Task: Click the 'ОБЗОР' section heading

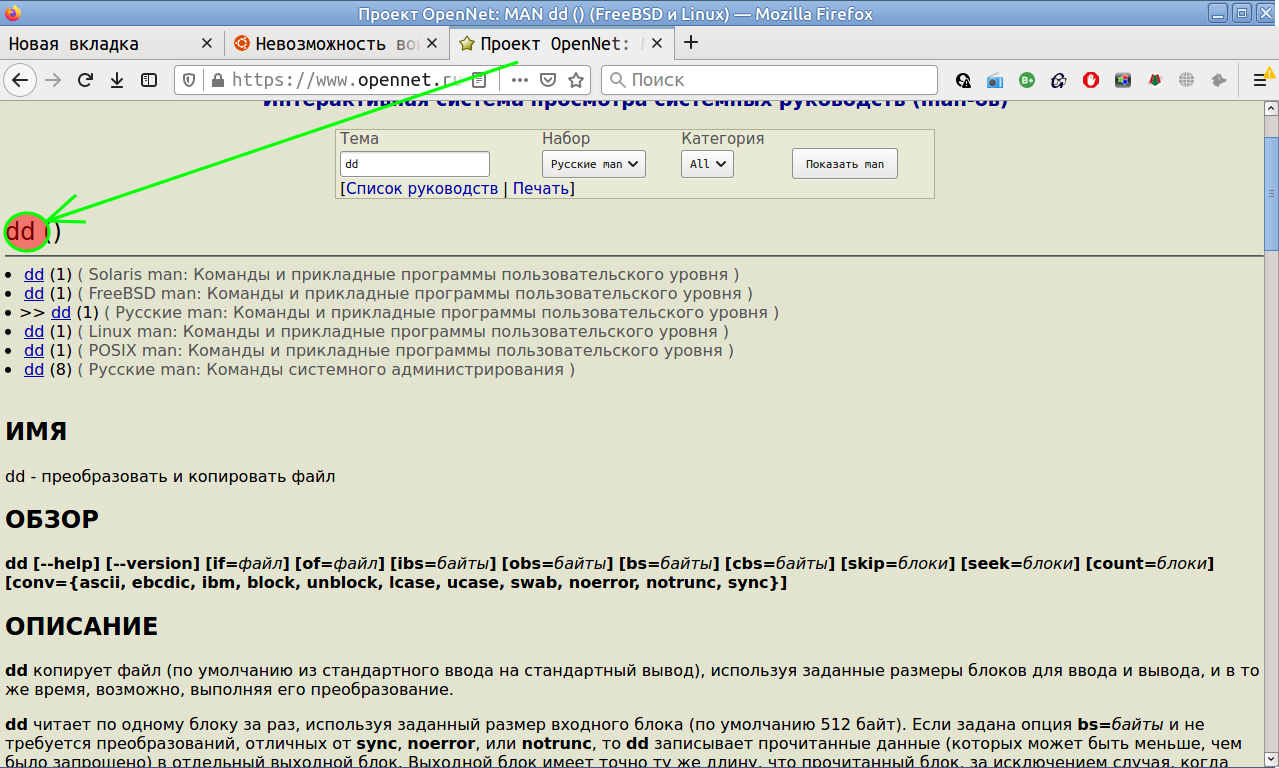Action: tap(52, 520)
